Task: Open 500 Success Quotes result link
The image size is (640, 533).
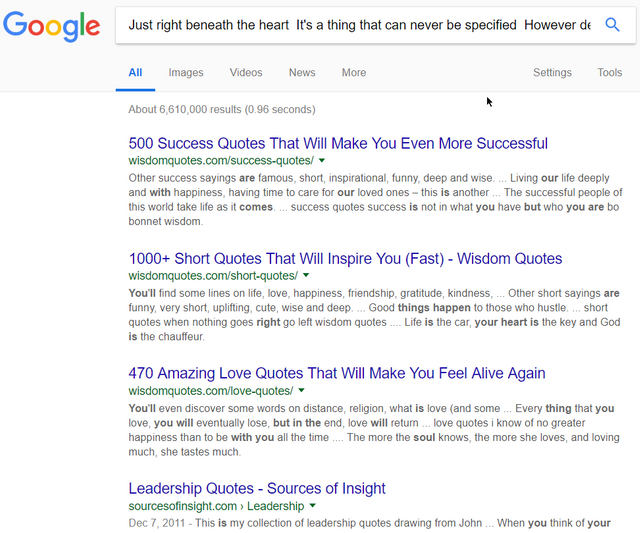Action: (x=338, y=144)
